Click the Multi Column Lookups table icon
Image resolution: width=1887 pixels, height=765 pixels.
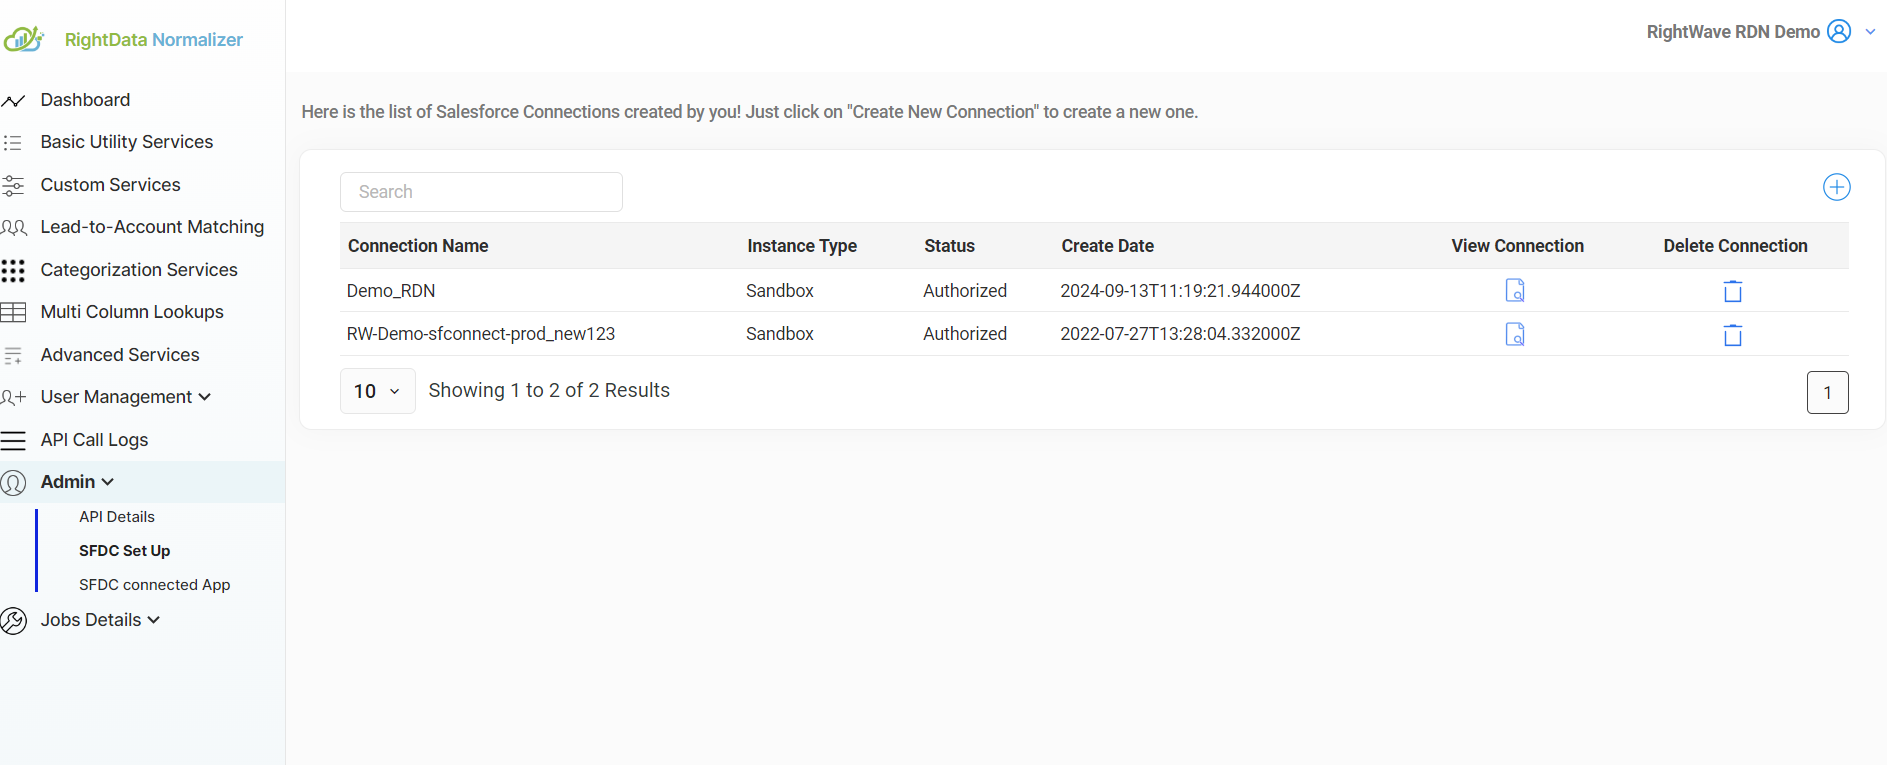(13, 312)
